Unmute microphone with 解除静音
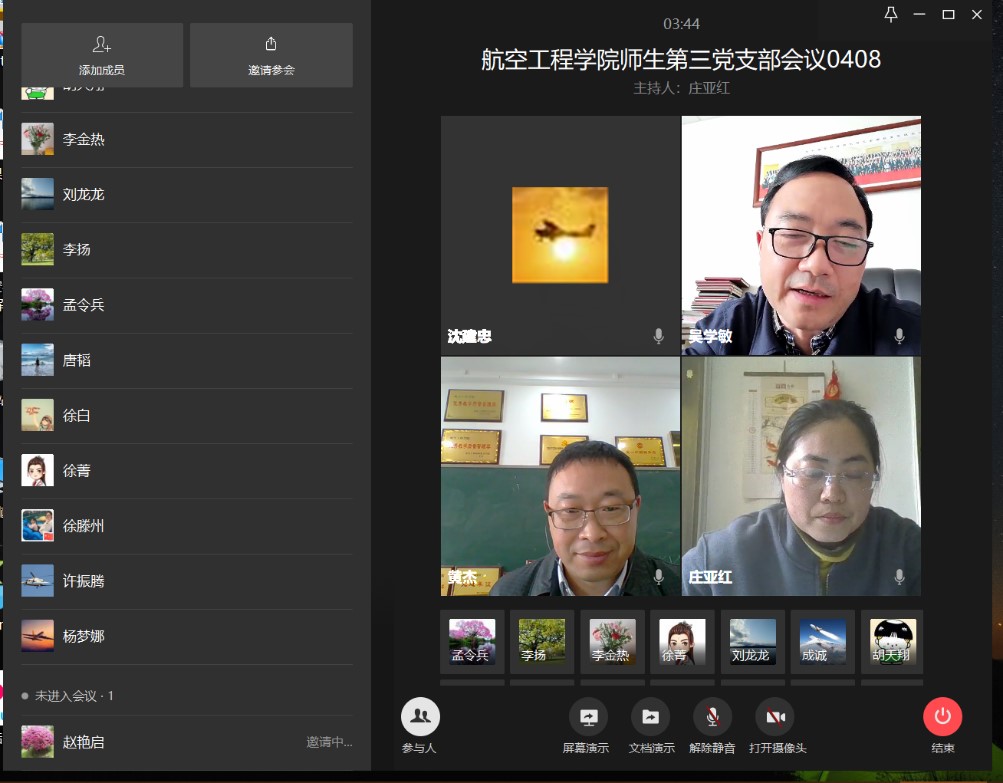 point(712,717)
